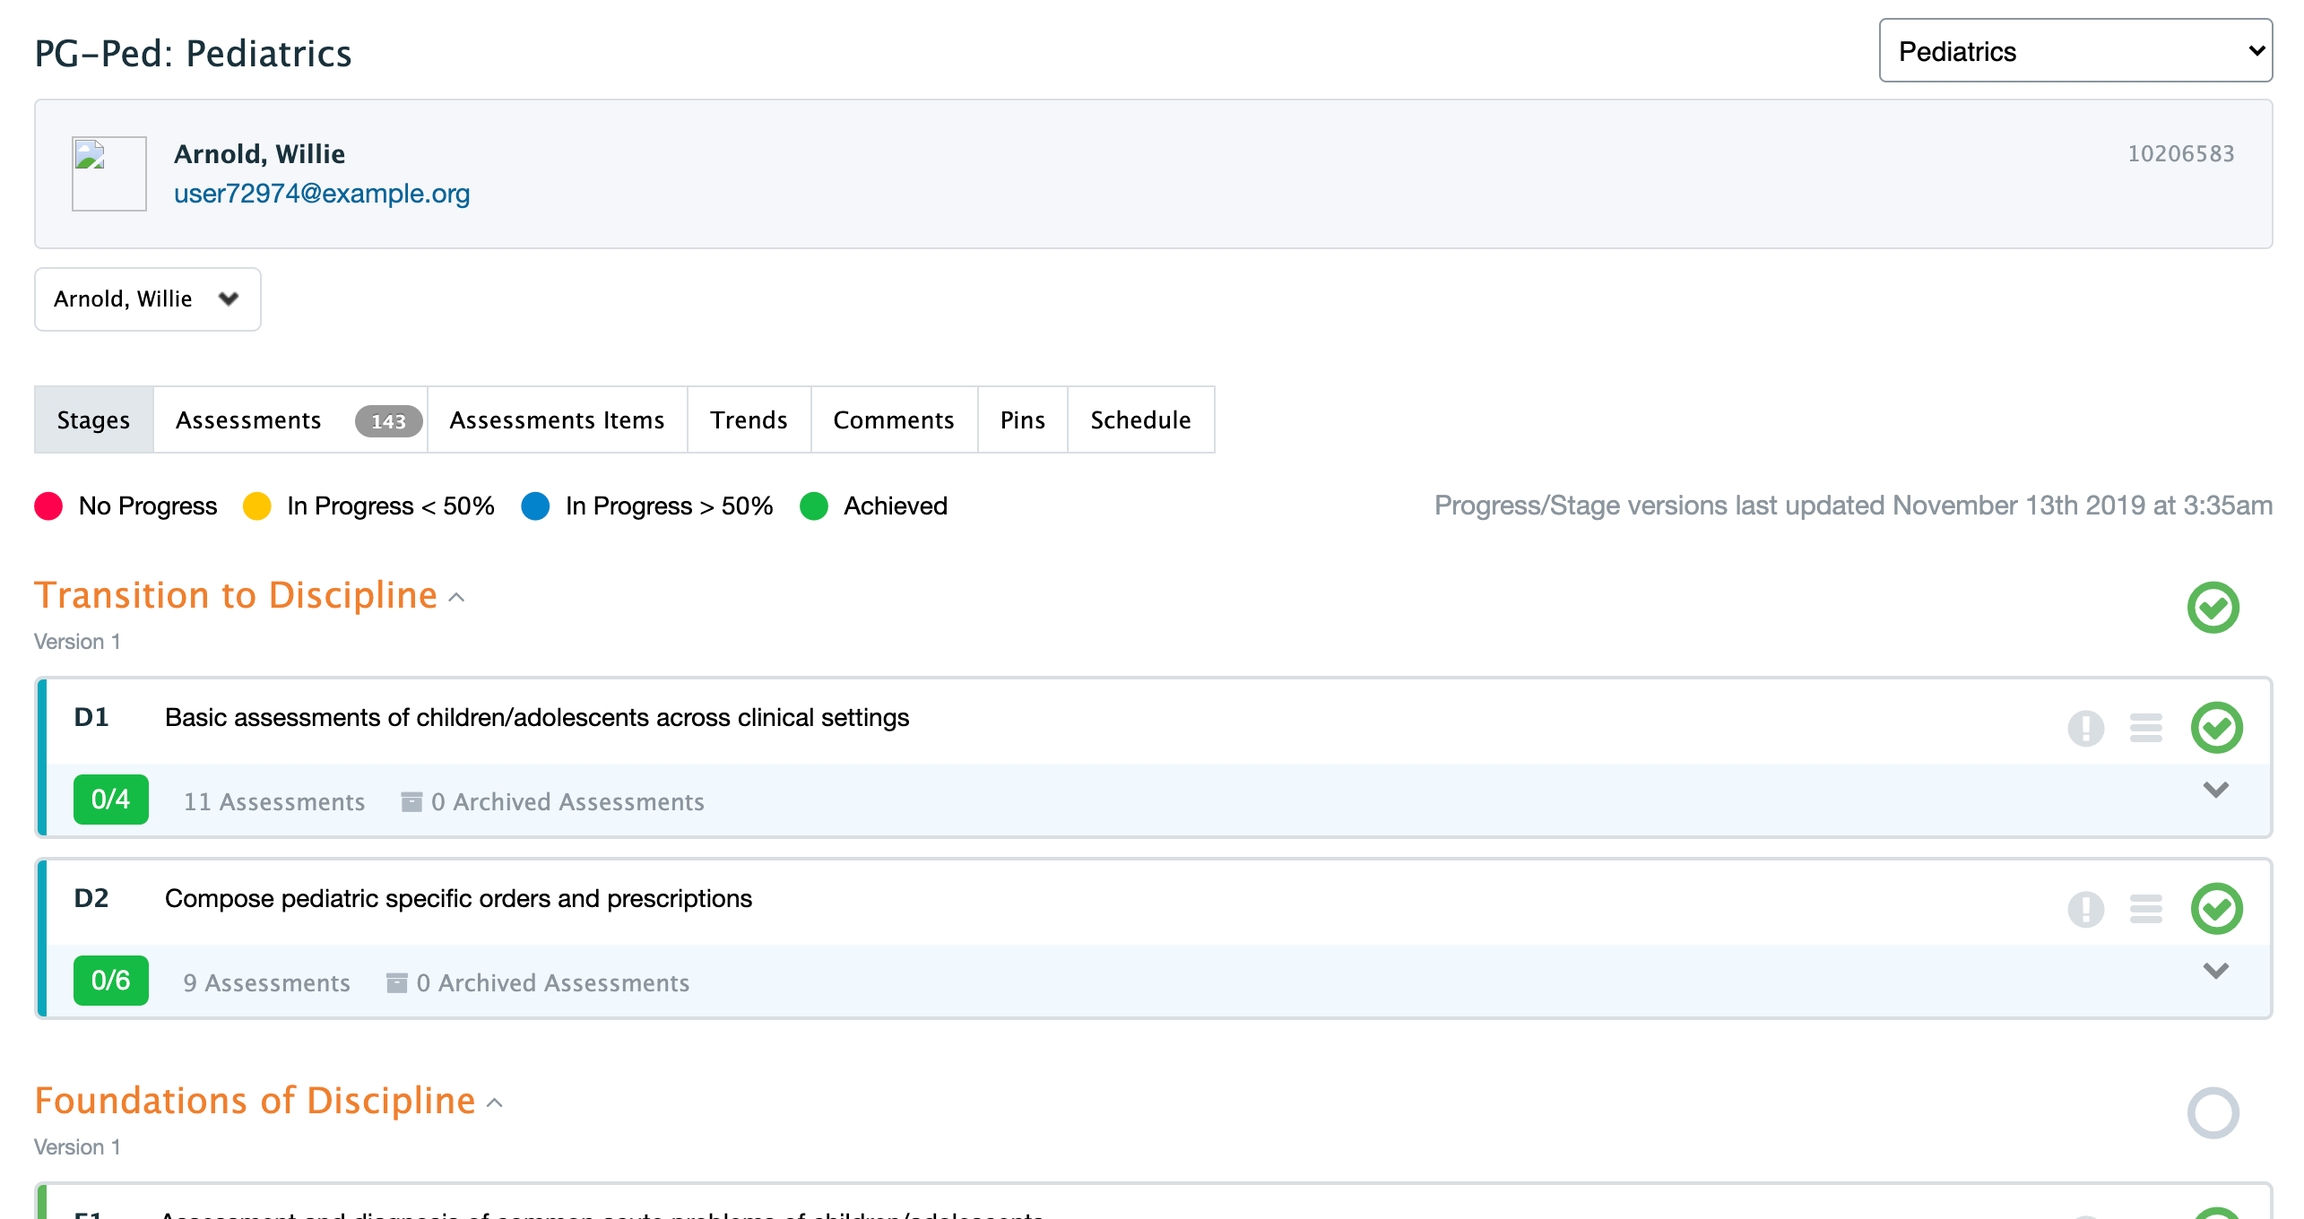The width and height of the screenshot is (2304, 1219).
Task: Open the Pediatrics course dropdown
Action: tap(2075, 51)
